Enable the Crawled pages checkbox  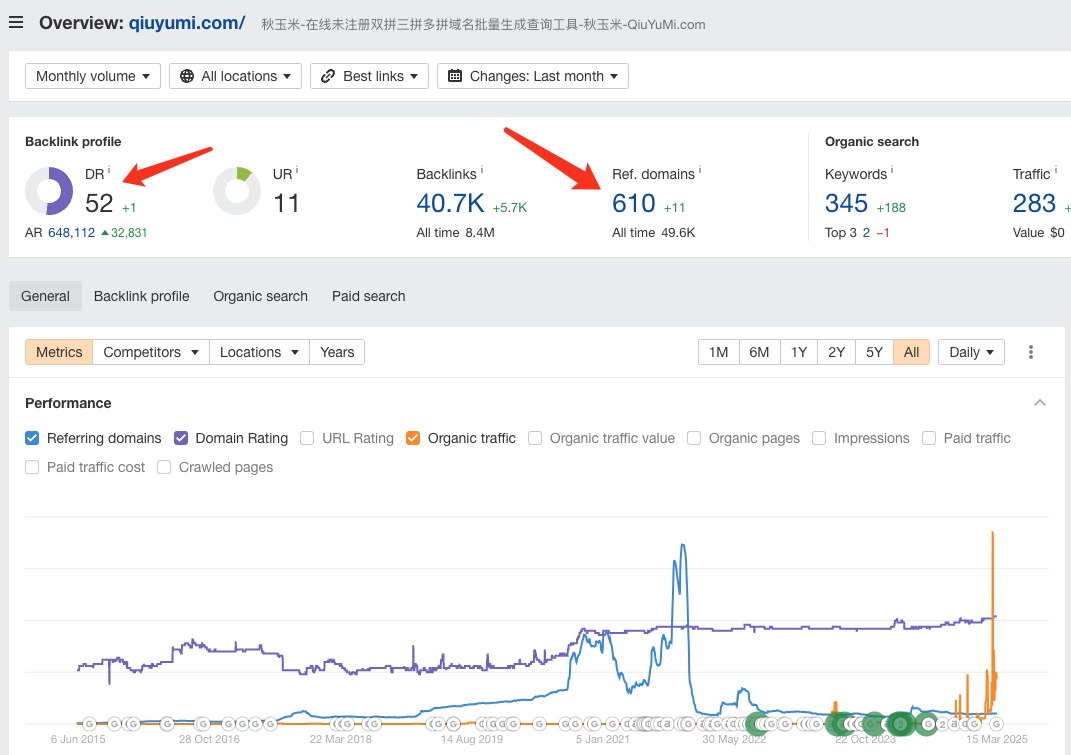click(x=164, y=467)
